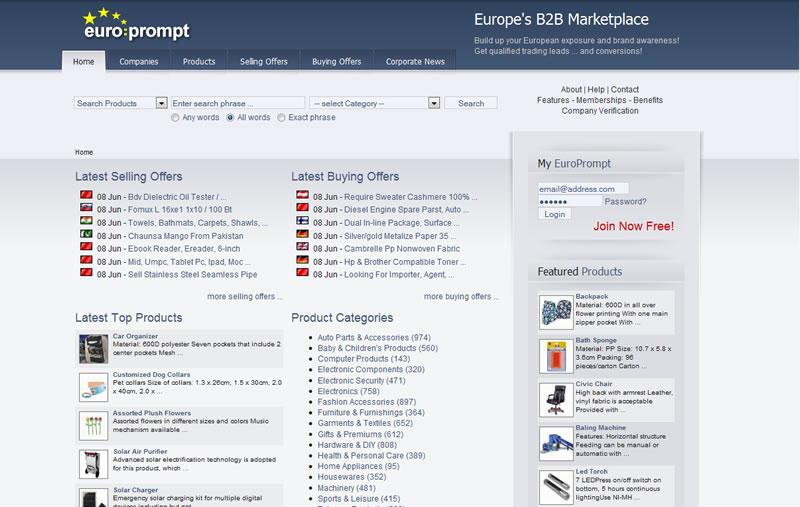The image size is (800, 507).
Task: Select the All words radio option
Action: (231, 118)
